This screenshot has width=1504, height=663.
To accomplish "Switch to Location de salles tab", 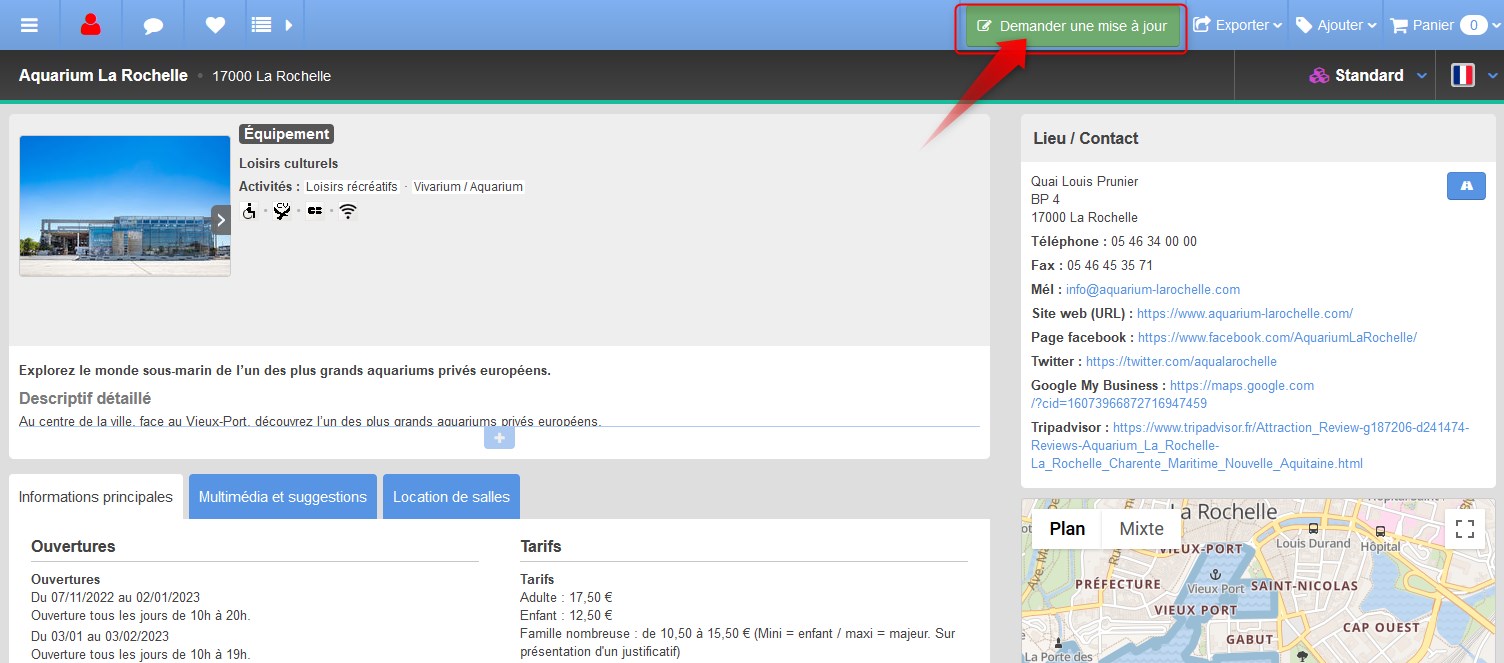I will pos(451,497).
